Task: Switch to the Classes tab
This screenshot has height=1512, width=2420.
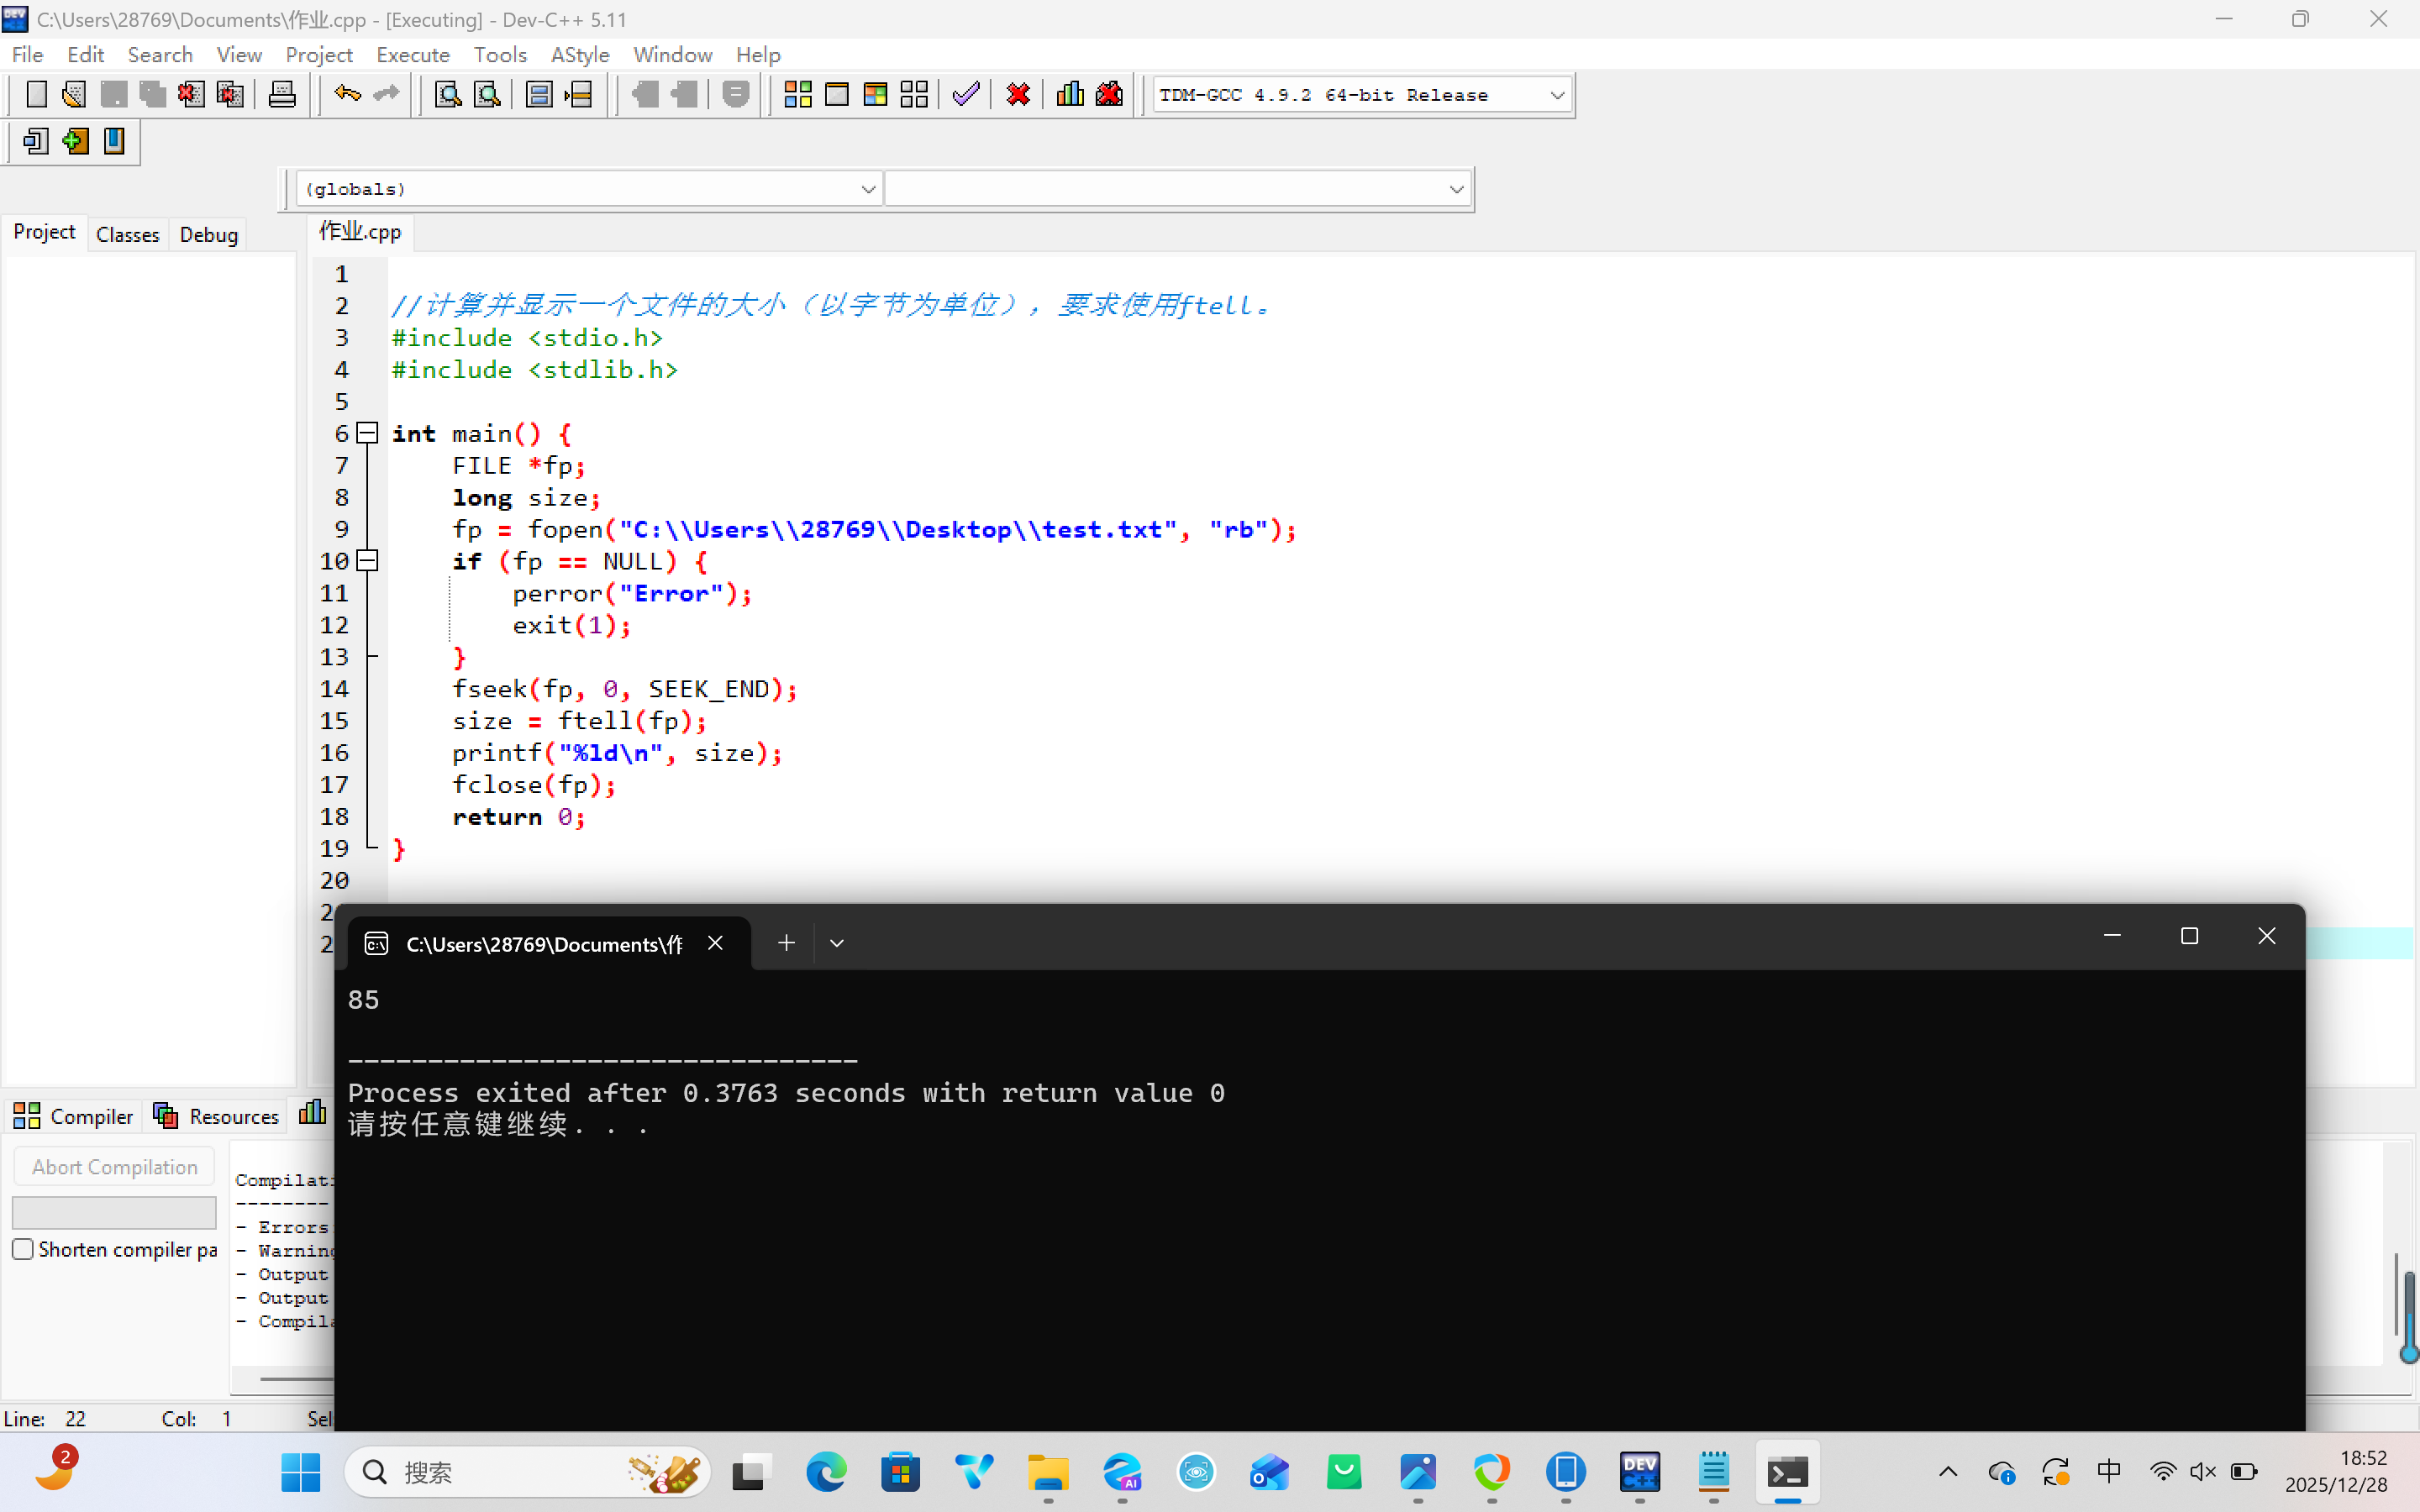Action: pyautogui.click(x=127, y=234)
